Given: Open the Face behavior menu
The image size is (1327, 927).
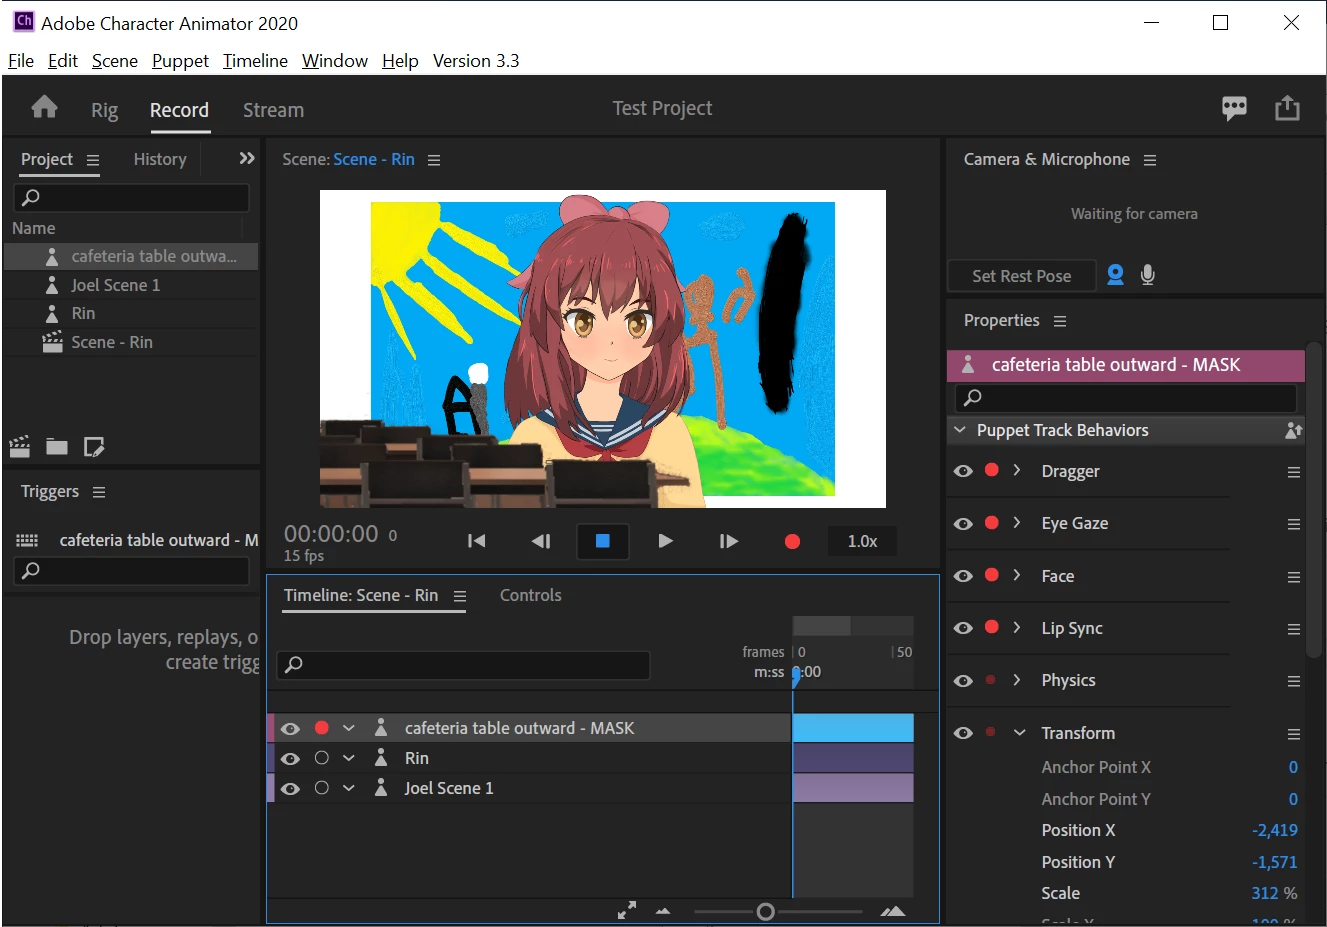Looking at the screenshot, I should click(1294, 577).
